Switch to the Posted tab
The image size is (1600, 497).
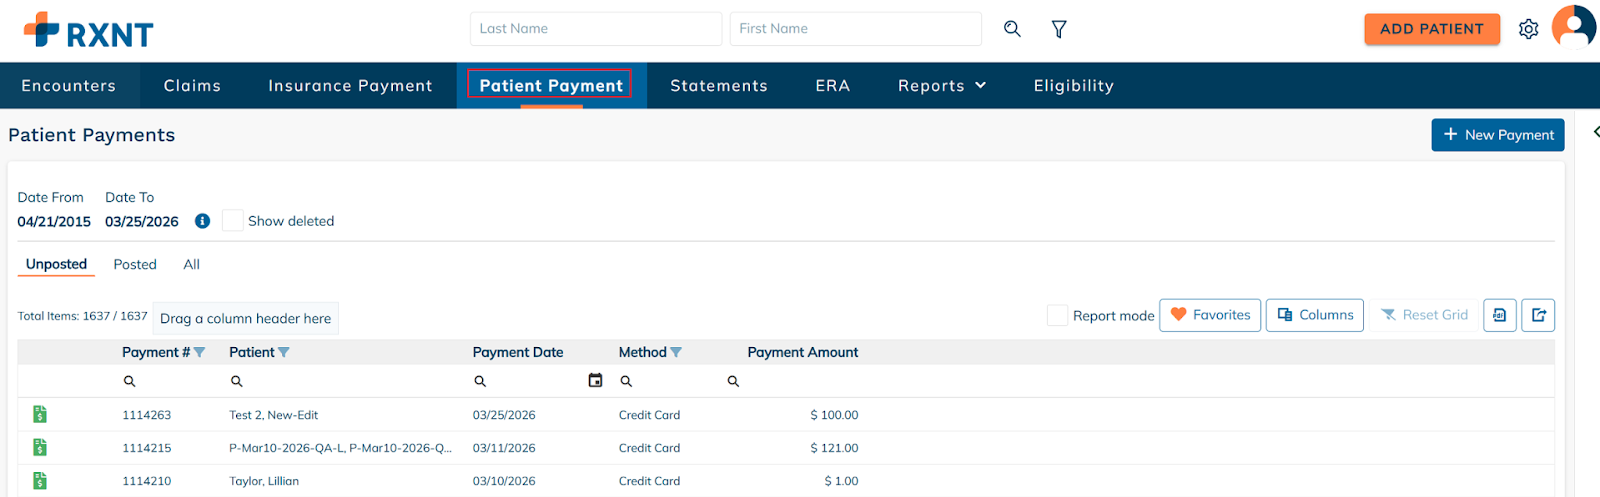(135, 264)
